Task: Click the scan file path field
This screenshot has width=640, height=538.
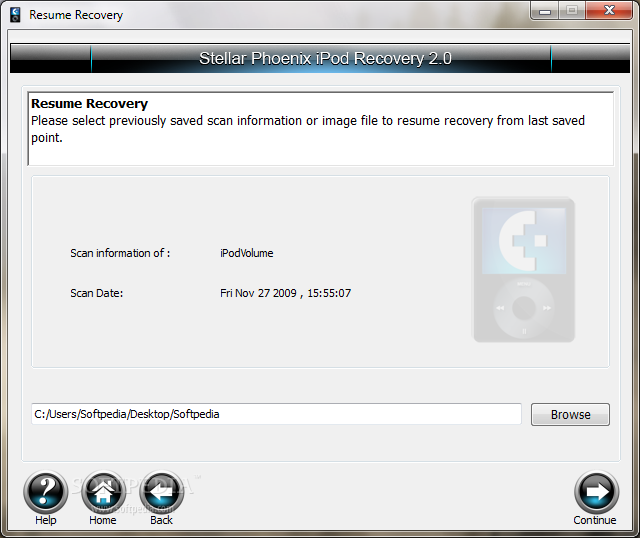Action: click(x=276, y=414)
